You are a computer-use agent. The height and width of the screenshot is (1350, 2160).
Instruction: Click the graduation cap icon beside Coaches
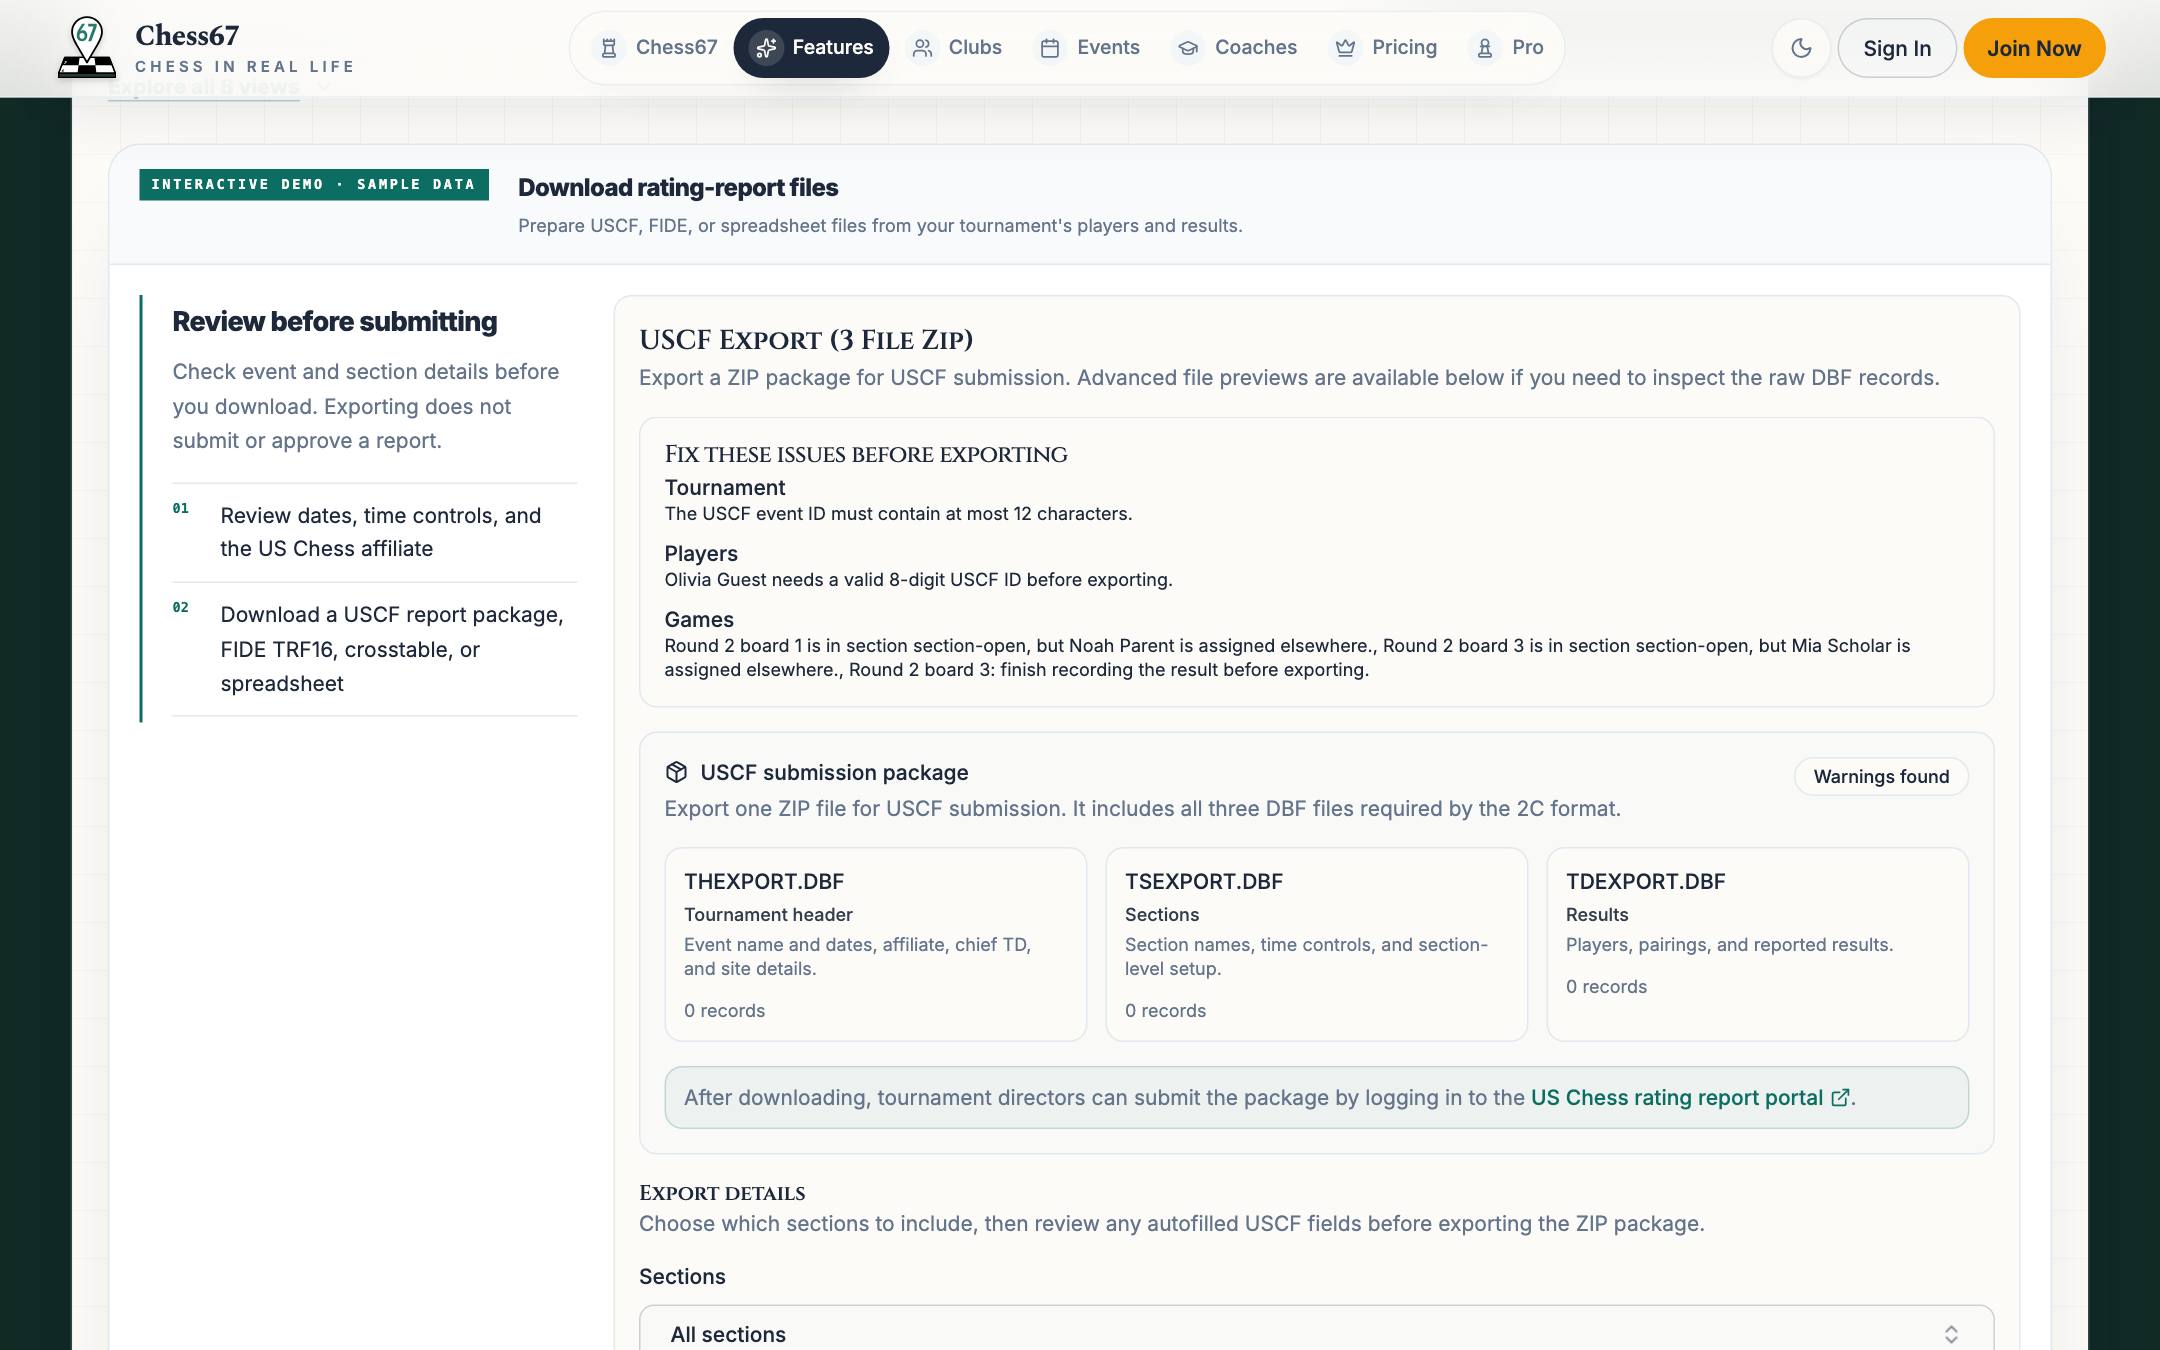(x=1188, y=48)
